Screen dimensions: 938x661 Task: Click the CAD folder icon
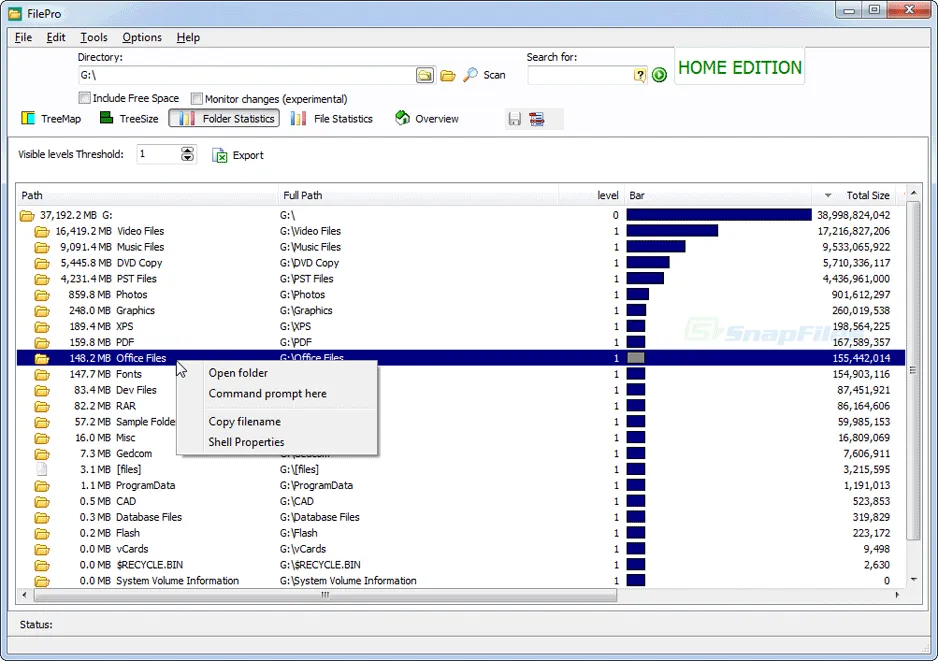click(x=41, y=501)
